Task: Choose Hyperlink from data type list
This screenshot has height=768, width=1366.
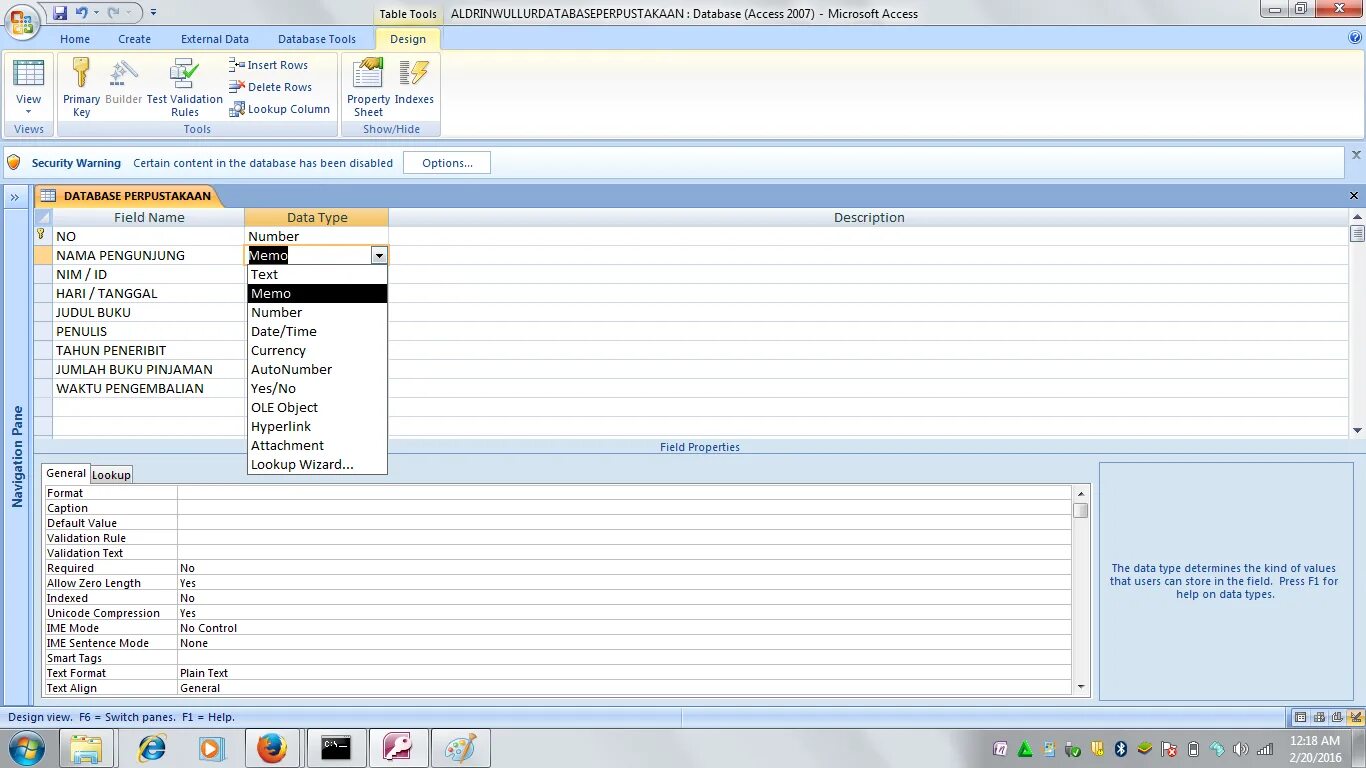Action: click(317, 426)
